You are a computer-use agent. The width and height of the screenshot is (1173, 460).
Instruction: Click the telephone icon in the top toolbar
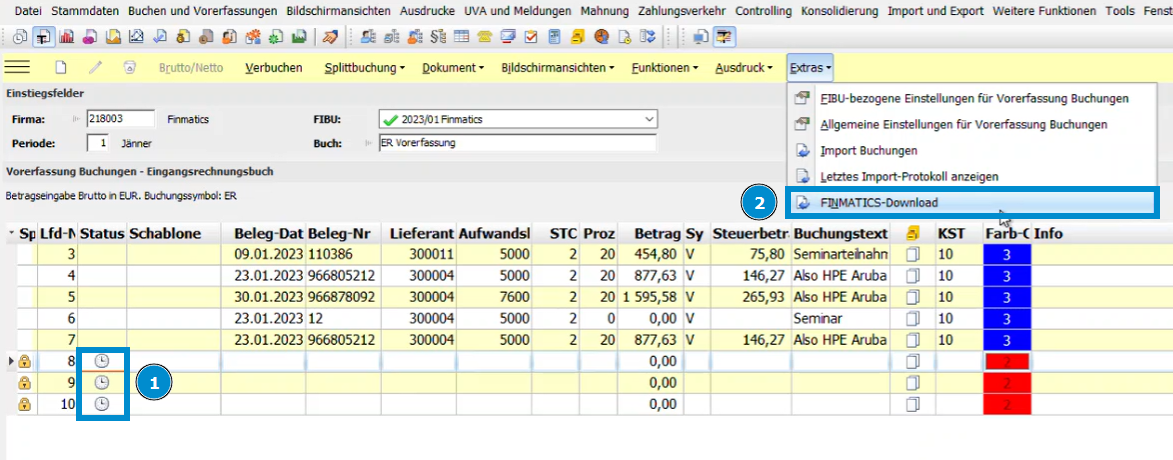tap(485, 38)
